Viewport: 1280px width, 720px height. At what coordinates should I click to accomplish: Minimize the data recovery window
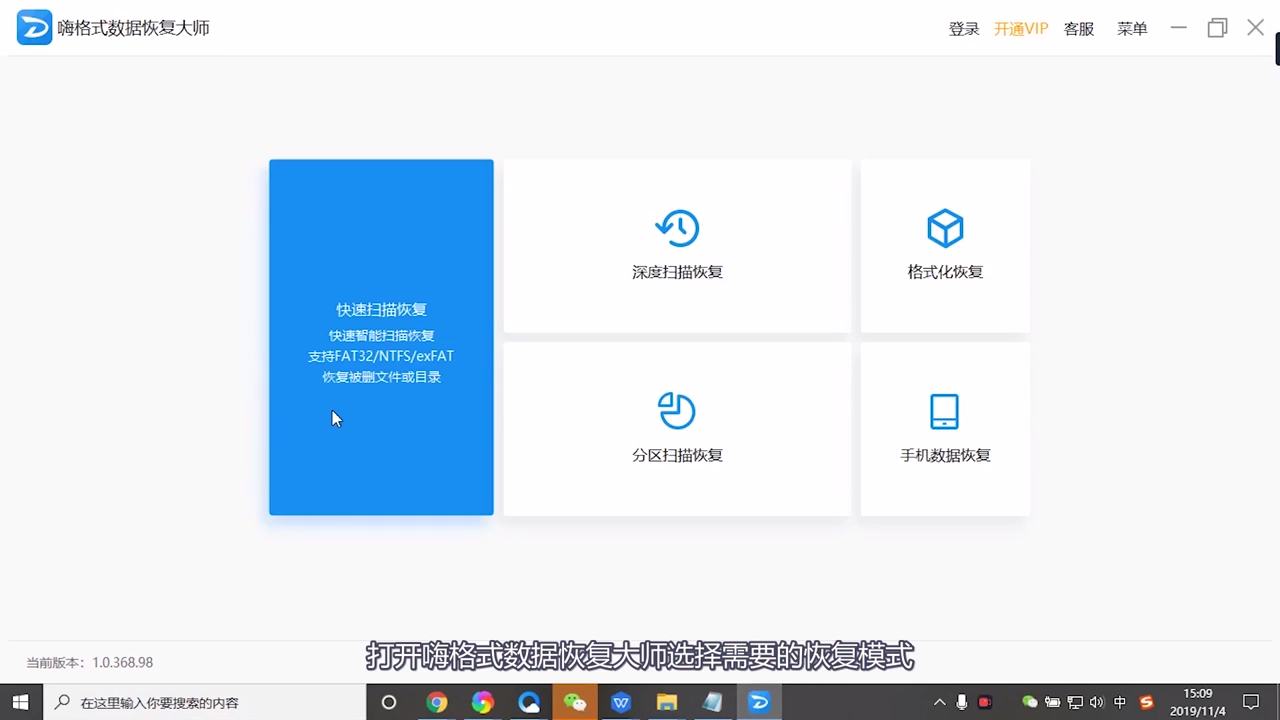tap(1179, 28)
